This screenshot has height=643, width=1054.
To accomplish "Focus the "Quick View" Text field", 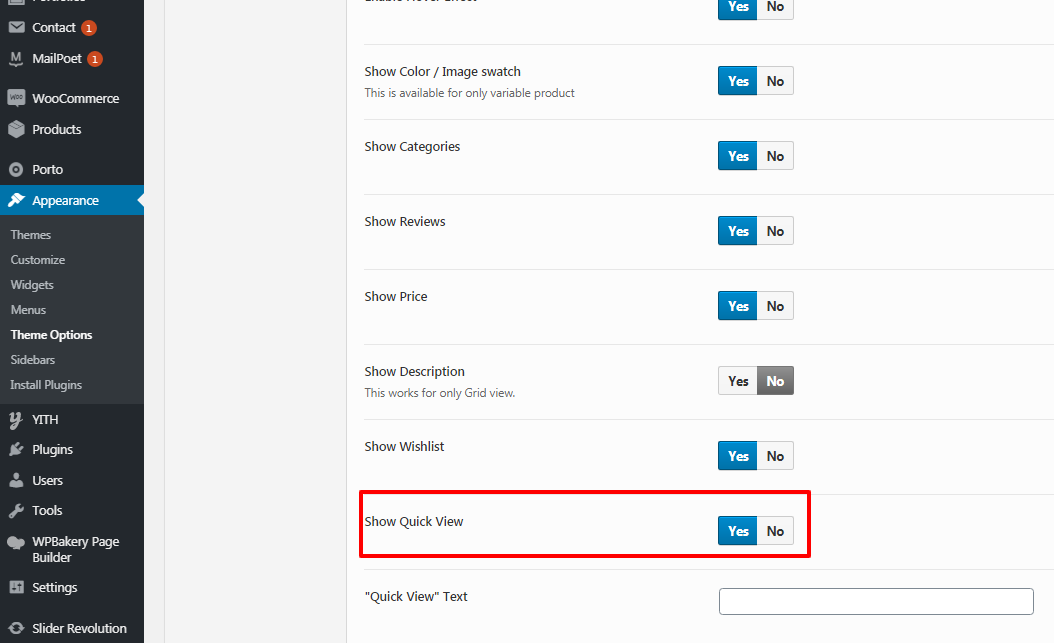I will pyautogui.click(x=876, y=601).
